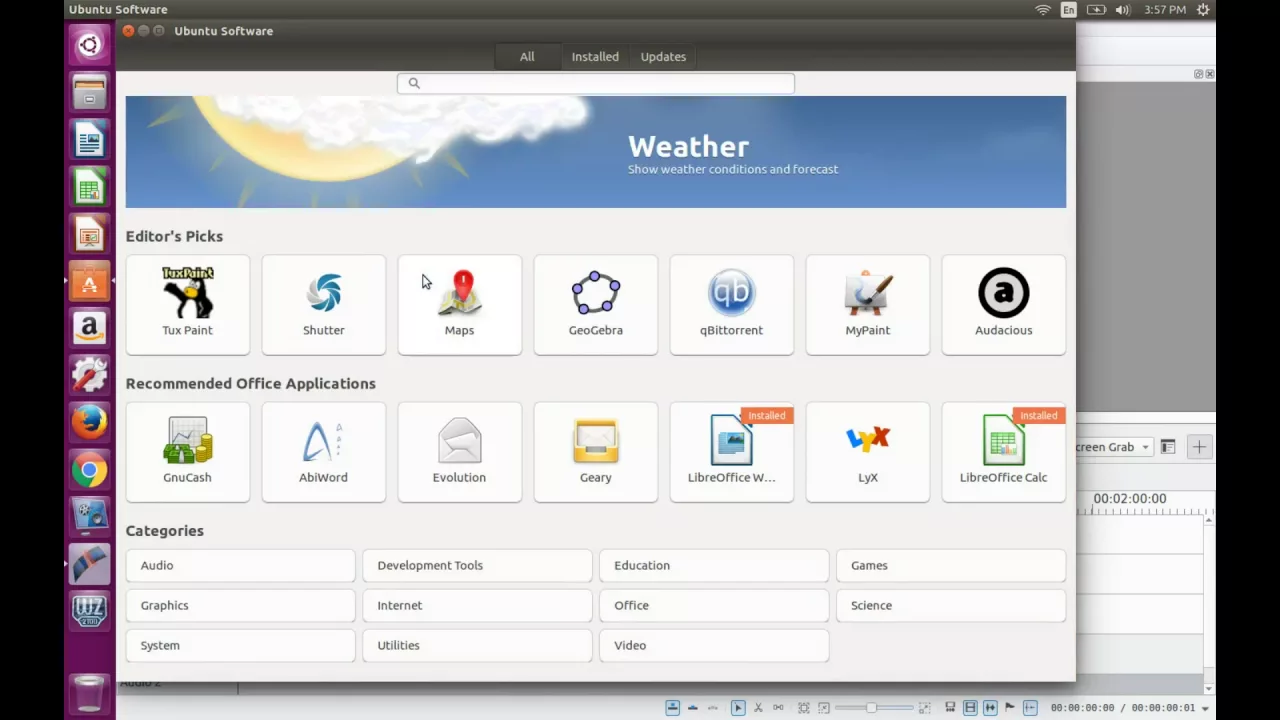
Task: Open System Settings from launcher
Action: pyautogui.click(x=89, y=376)
